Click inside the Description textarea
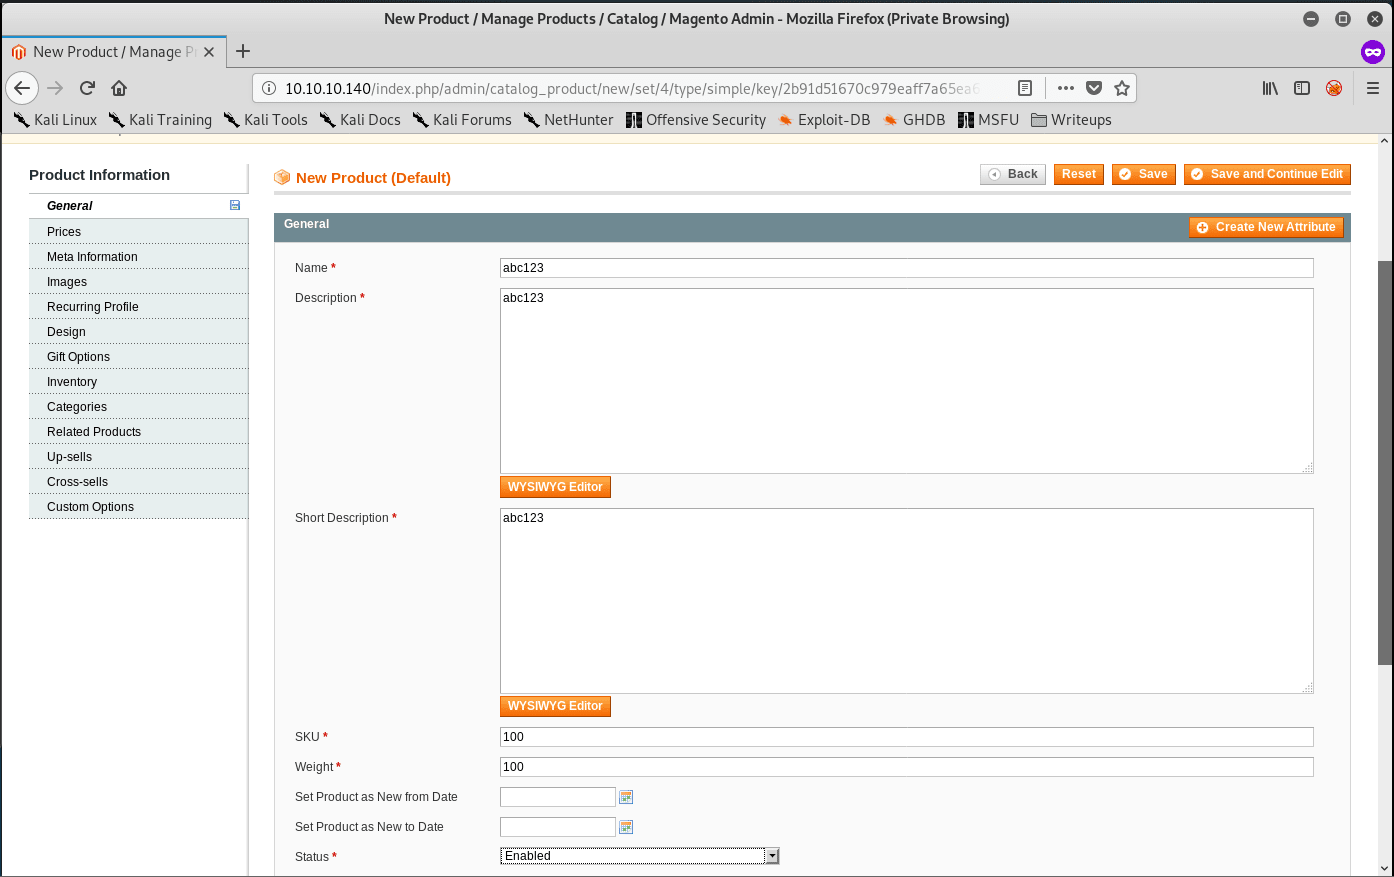Viewport: 1394px width, 877px height. (x=906, y=381)
